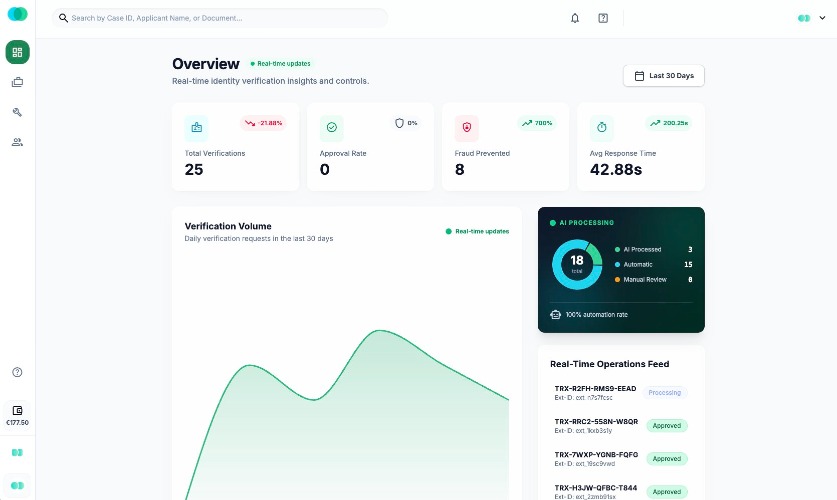Open the cases briefcase icon in sidebar
This screenshot has height=500, width=837.
(x=18, y=82)
